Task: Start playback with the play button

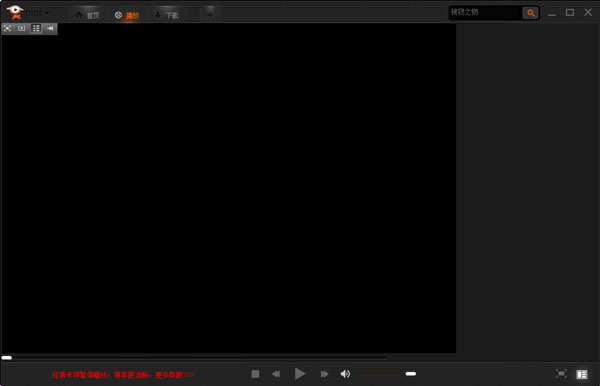Action: coord(300,374)
